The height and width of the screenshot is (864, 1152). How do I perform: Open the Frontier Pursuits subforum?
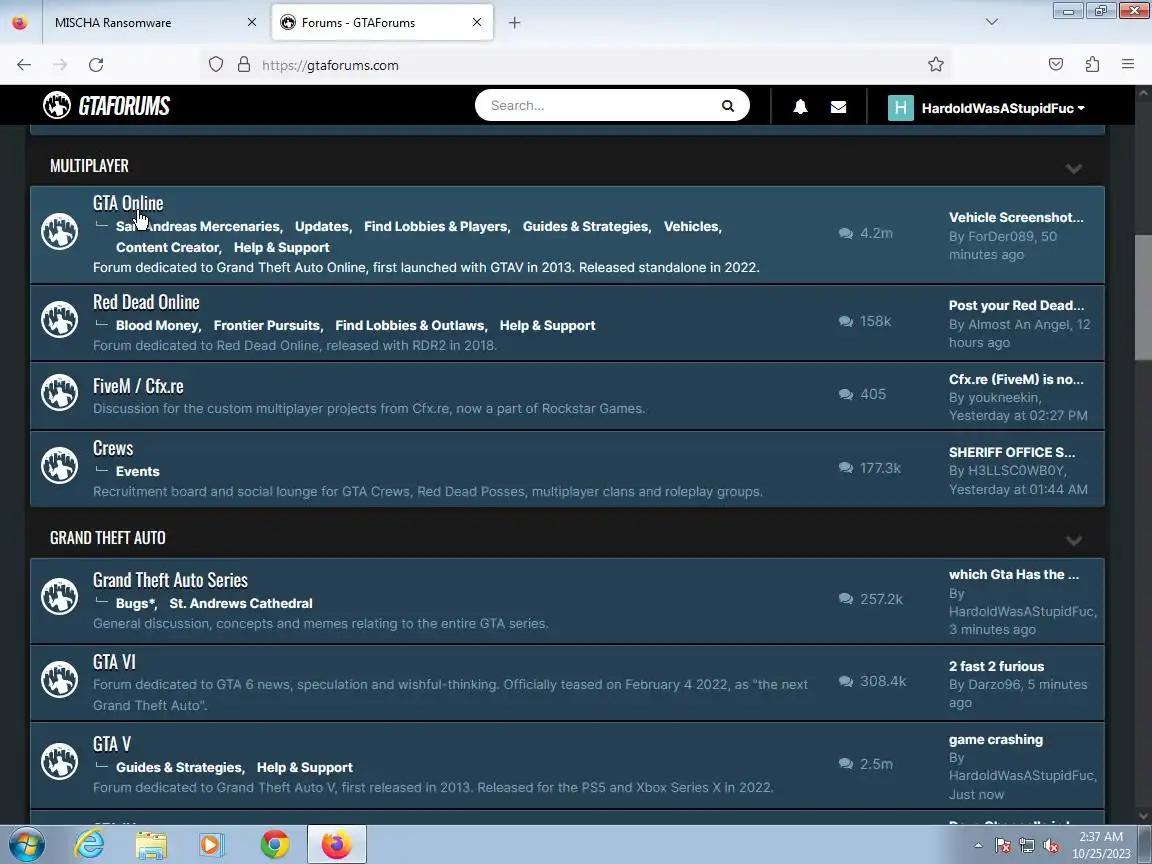pyautogui.click(x=267, y=325)
